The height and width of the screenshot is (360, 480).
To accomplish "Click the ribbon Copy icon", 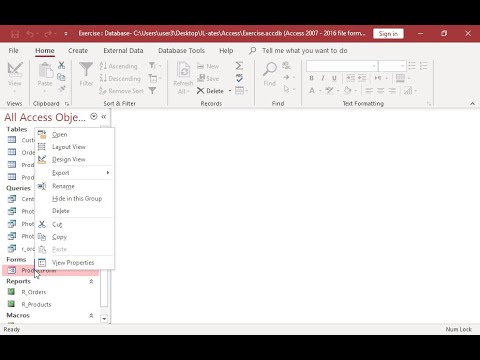I will tap(62, 77).
